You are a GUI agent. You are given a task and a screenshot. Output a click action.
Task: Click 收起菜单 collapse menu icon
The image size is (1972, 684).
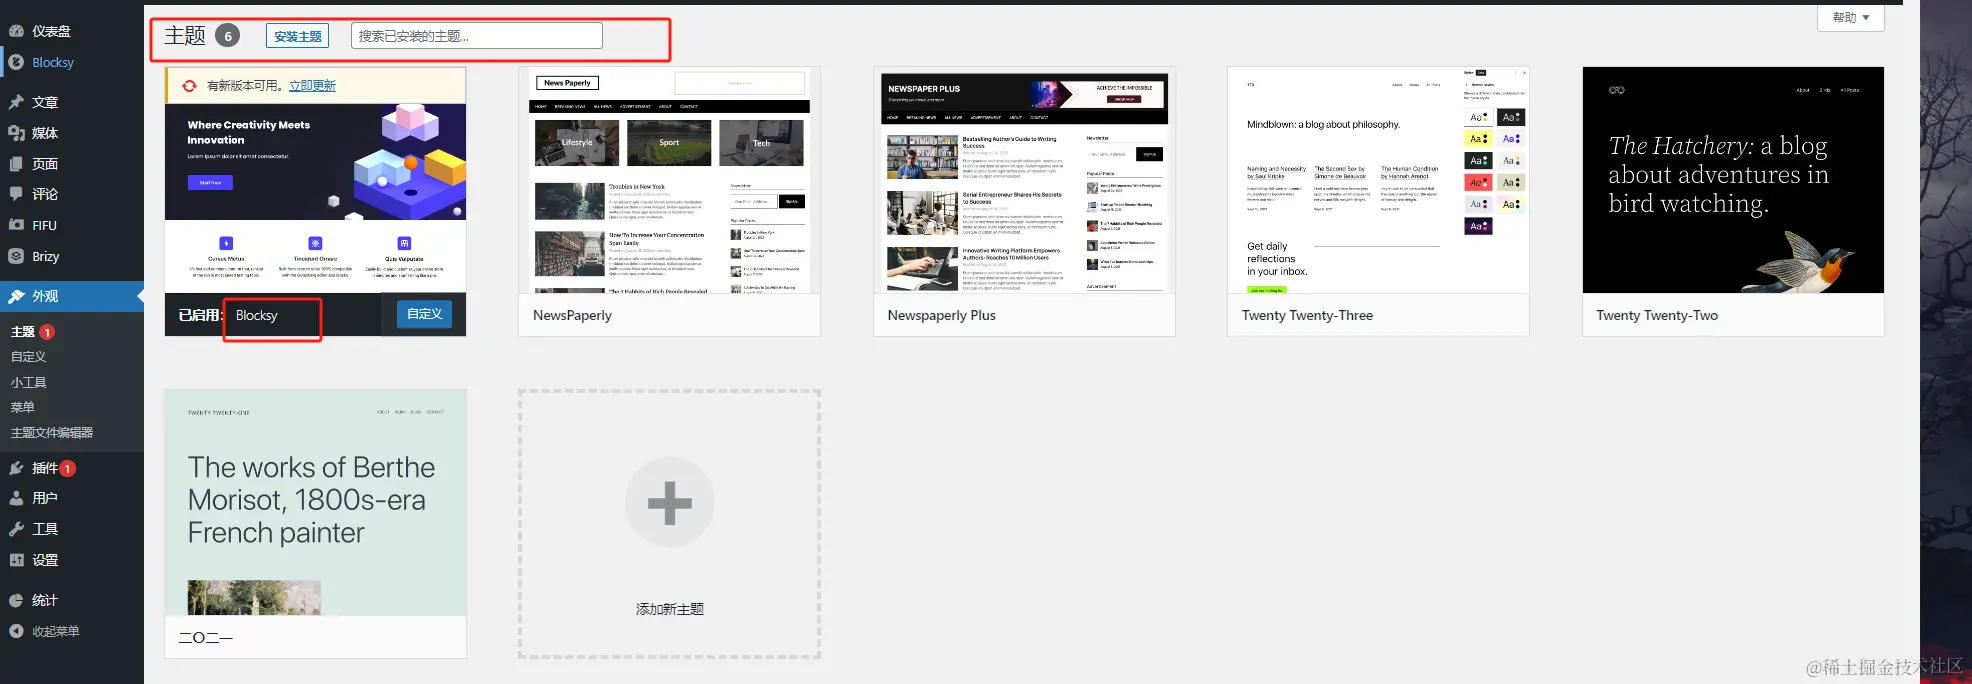coord(16,631)
